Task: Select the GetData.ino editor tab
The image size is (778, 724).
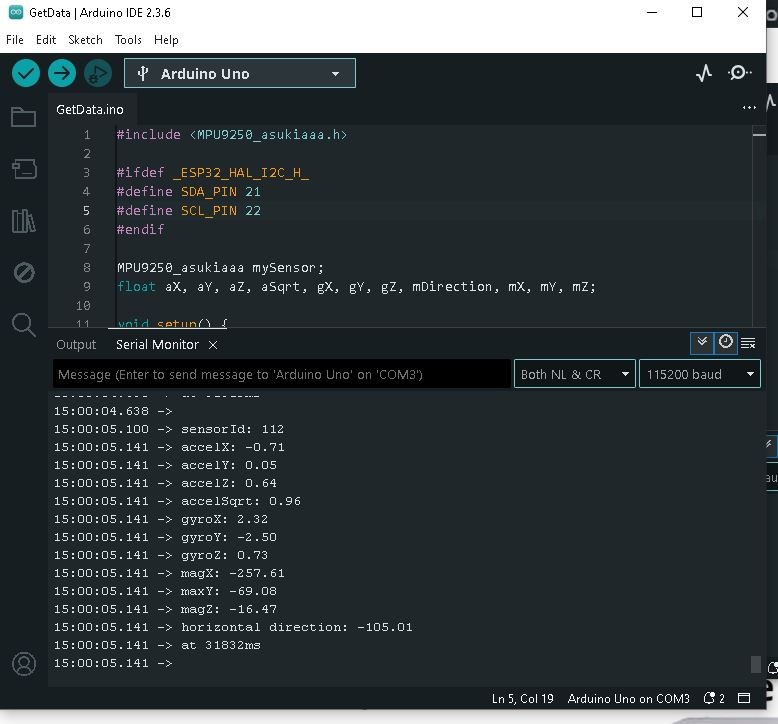Action: [x=90, y=110]
